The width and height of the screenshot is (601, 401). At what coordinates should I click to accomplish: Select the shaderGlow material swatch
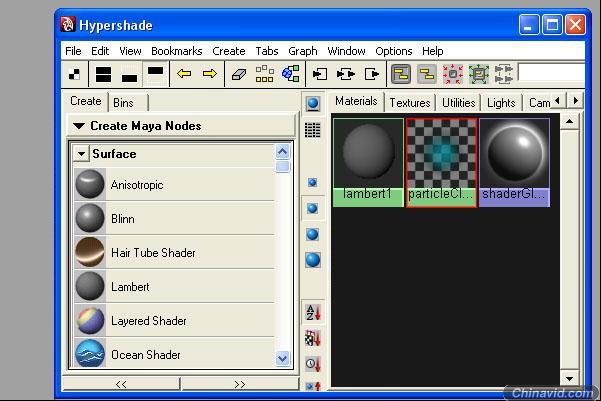point(514,163)
